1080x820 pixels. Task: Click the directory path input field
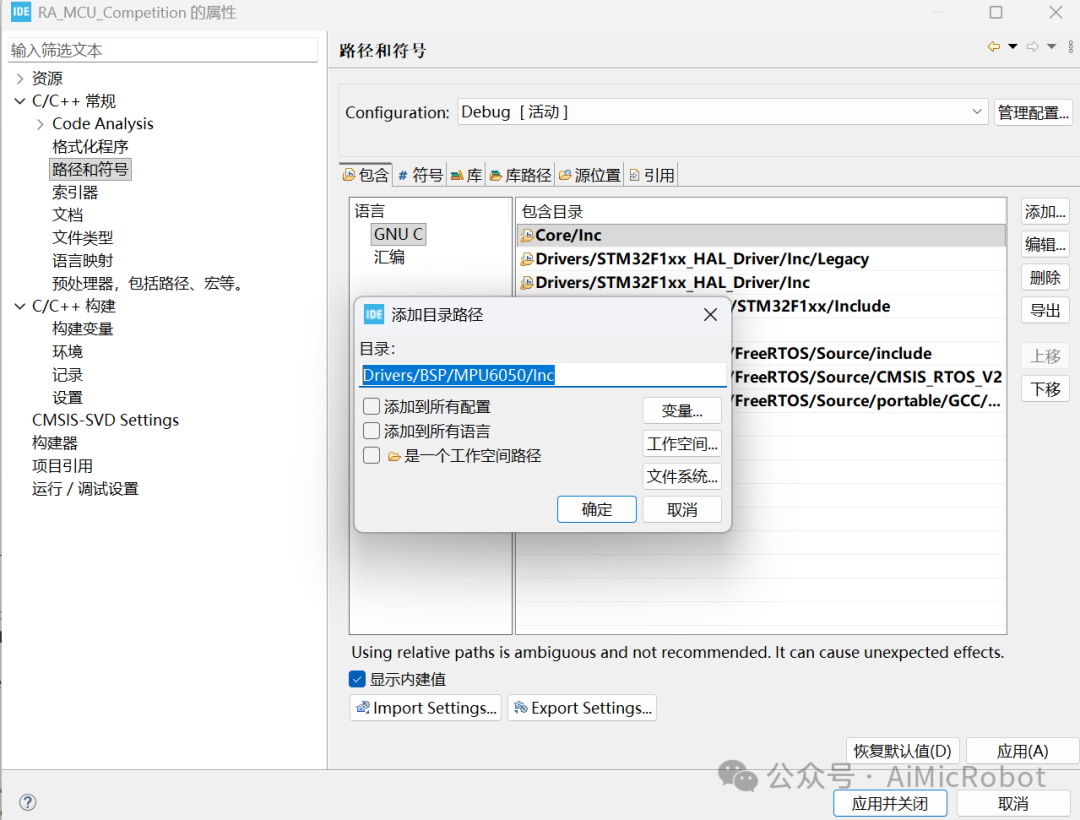pyautogui.click(x=543, y=375)
